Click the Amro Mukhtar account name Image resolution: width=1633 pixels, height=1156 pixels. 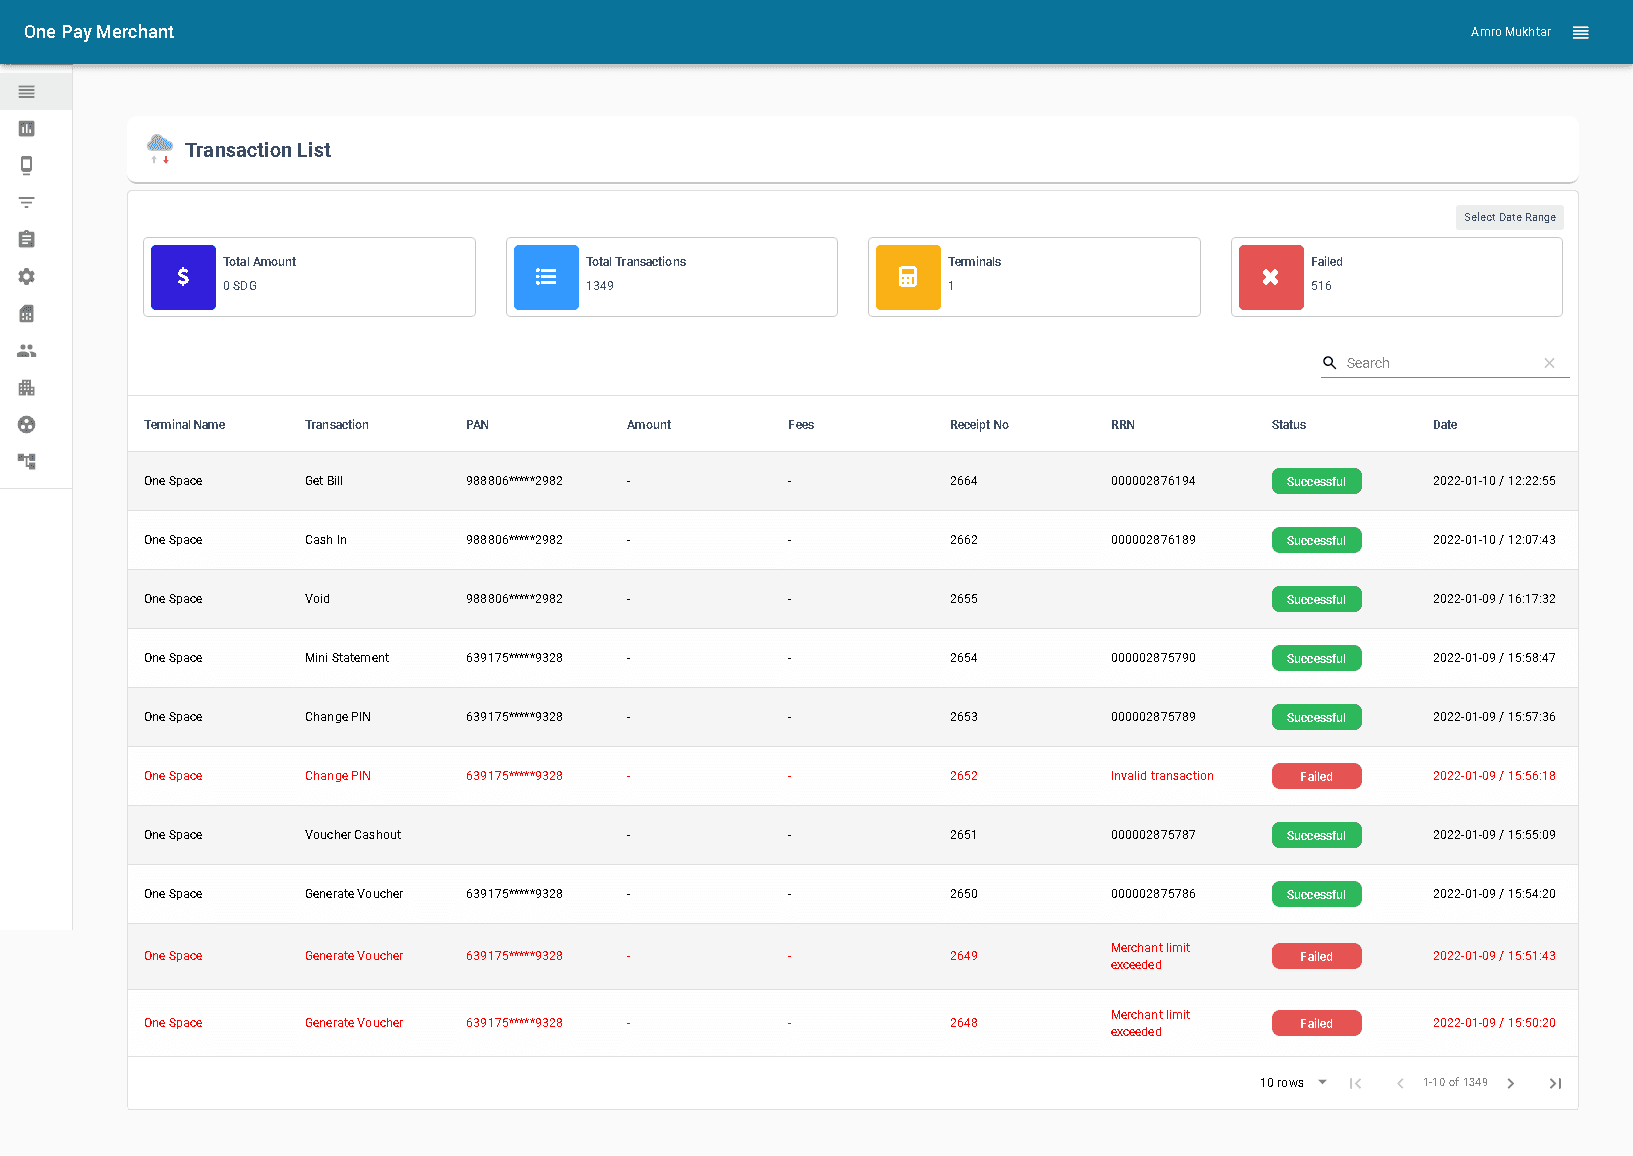point(1510,31)
